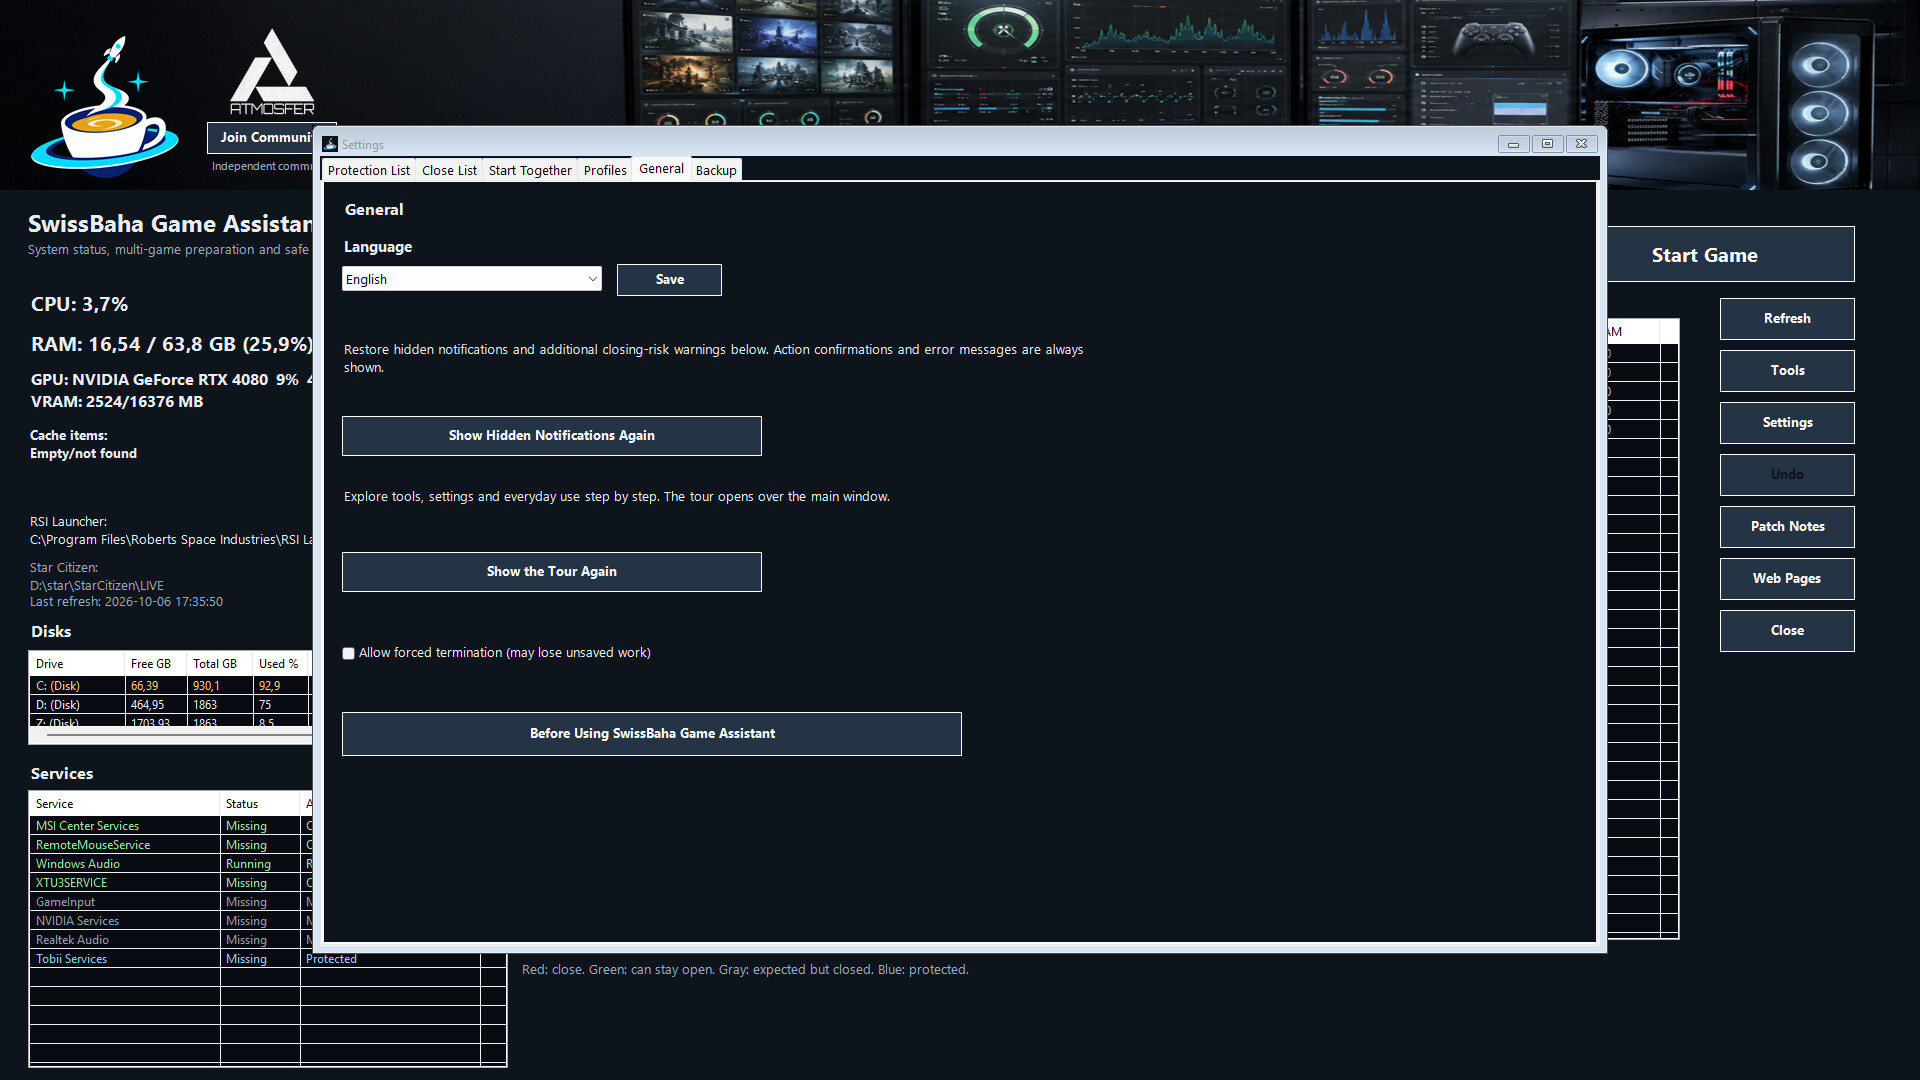The image size is (1920, 1080).
Task: Click the RAM usage readout
Action: pyautogui.click(x=171, y=344)
